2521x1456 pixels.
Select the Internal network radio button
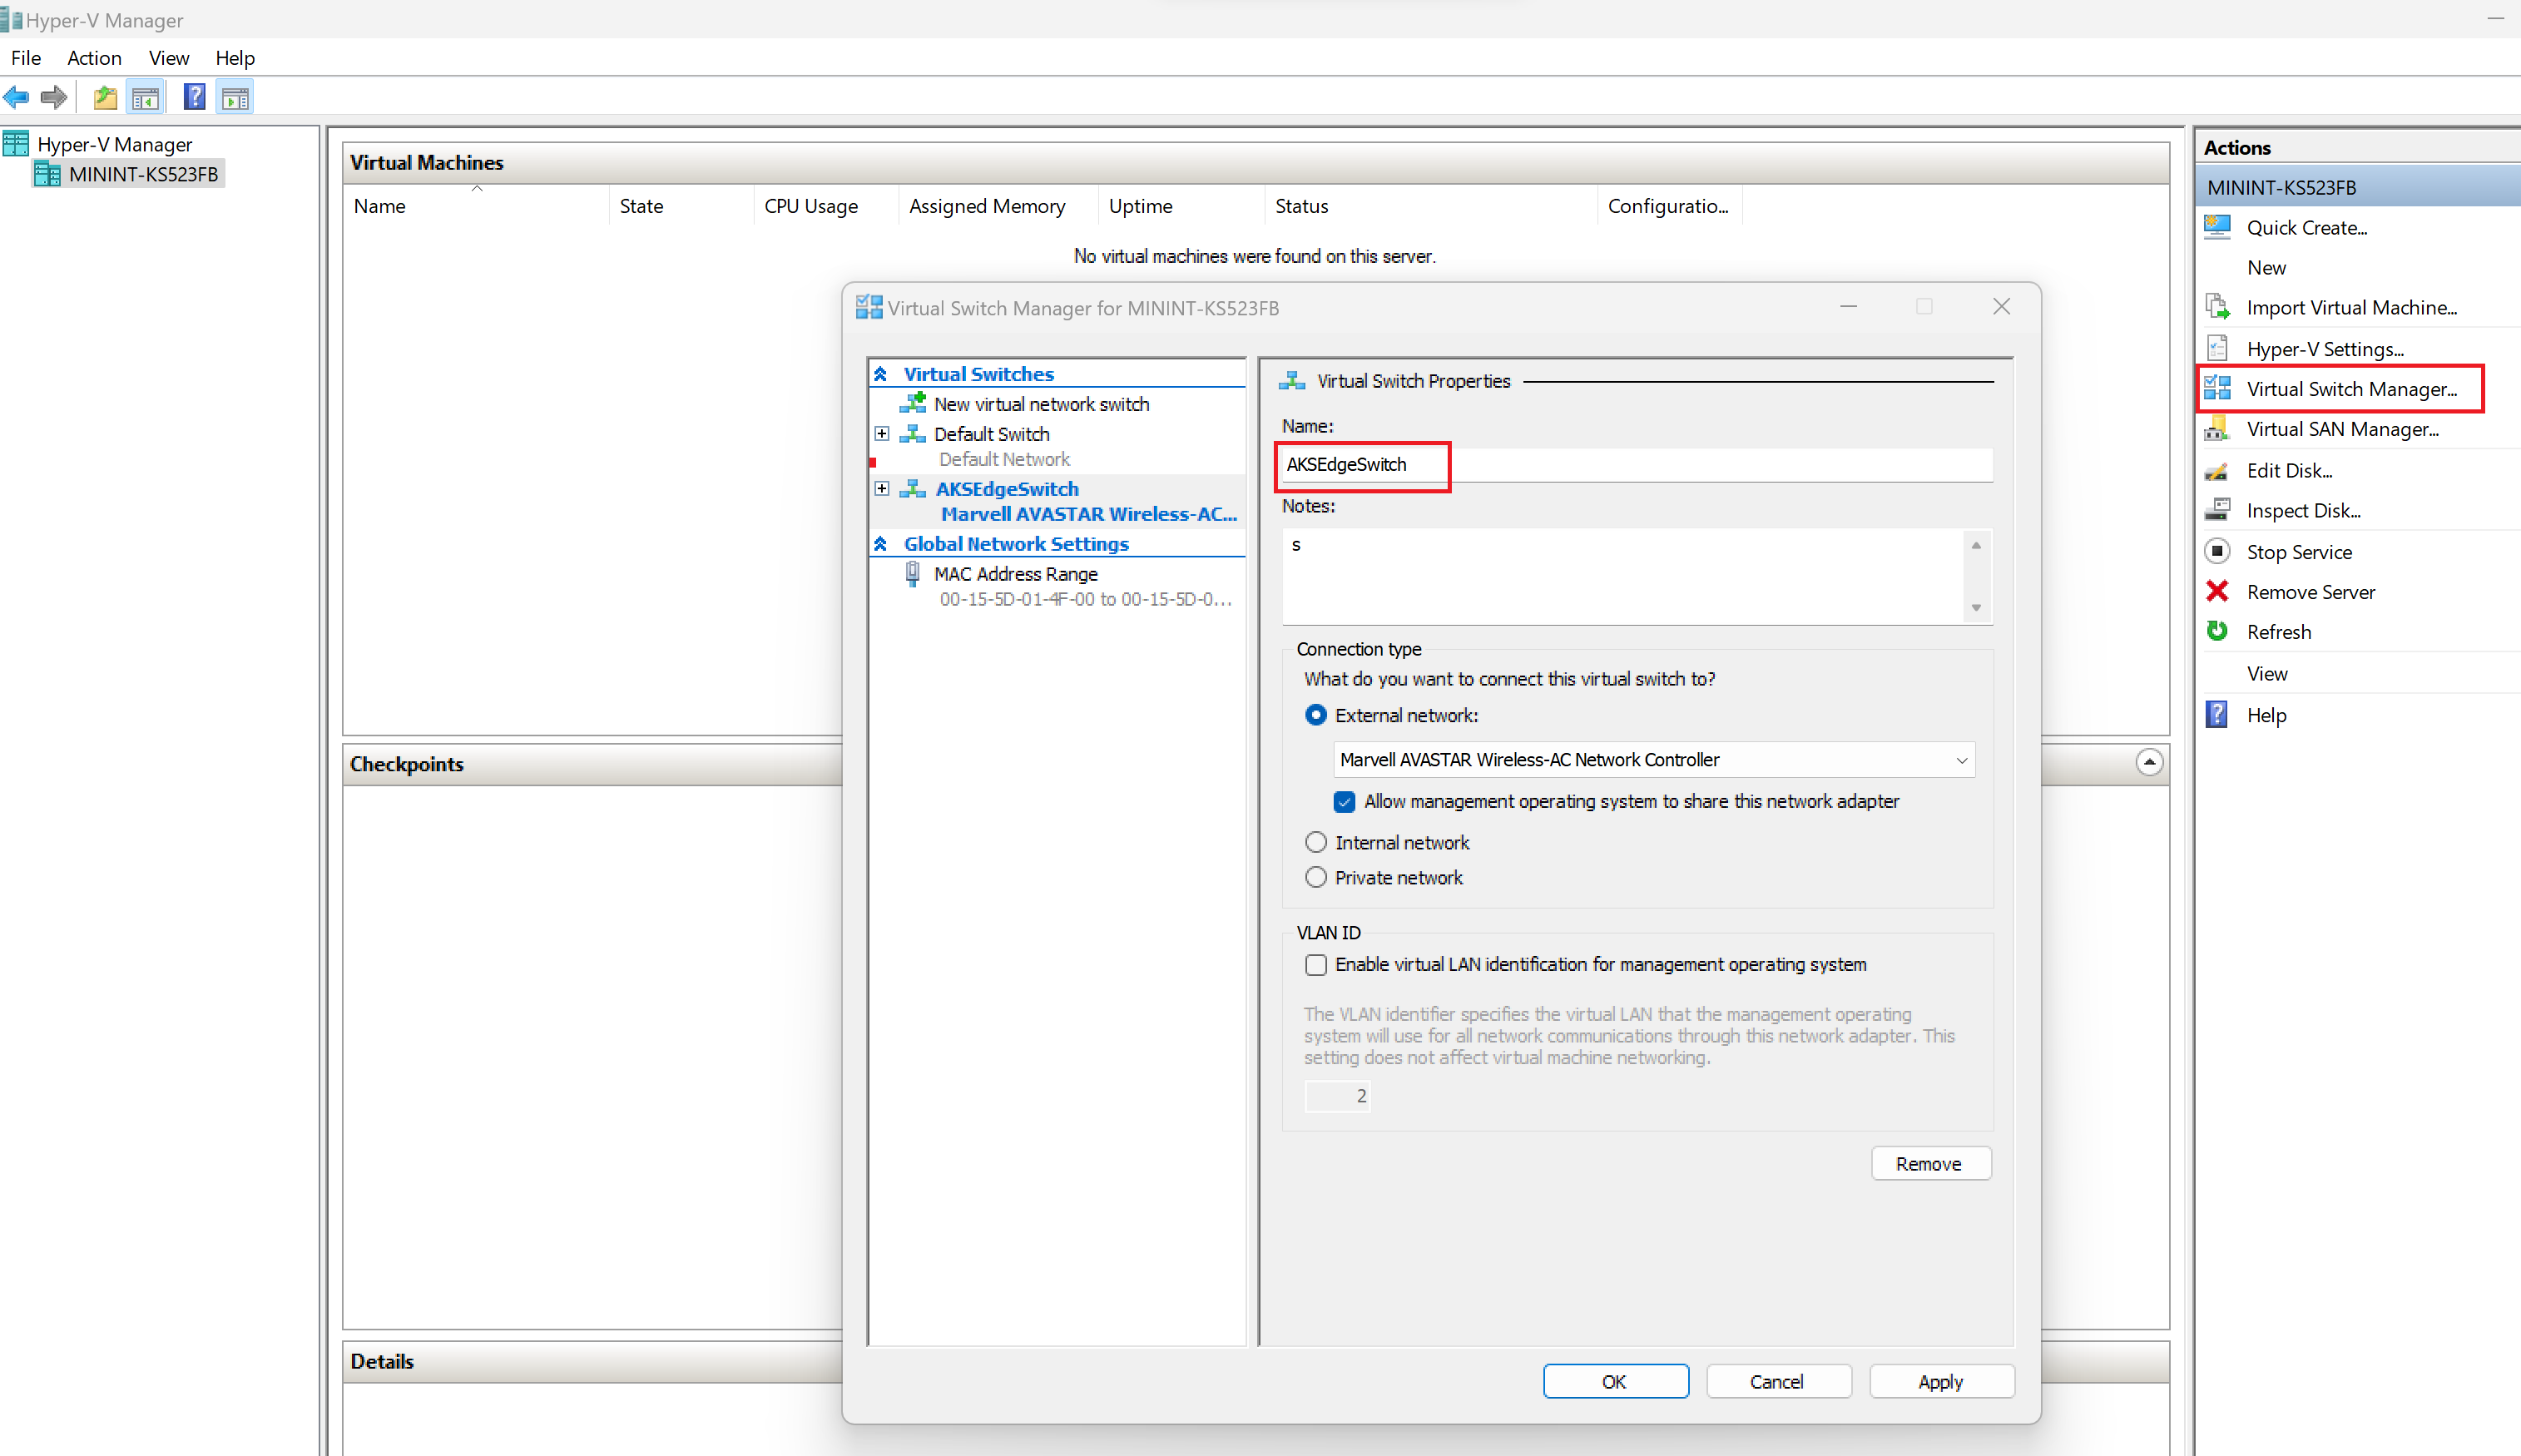coord(1316,843)
